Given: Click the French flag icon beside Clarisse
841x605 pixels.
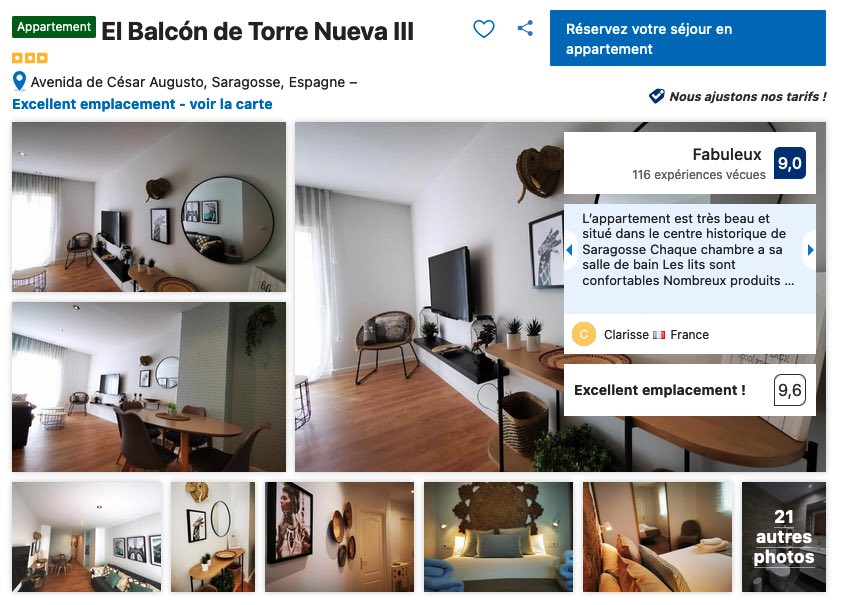Looking at the screenshot, I should [x=659, y=335].
